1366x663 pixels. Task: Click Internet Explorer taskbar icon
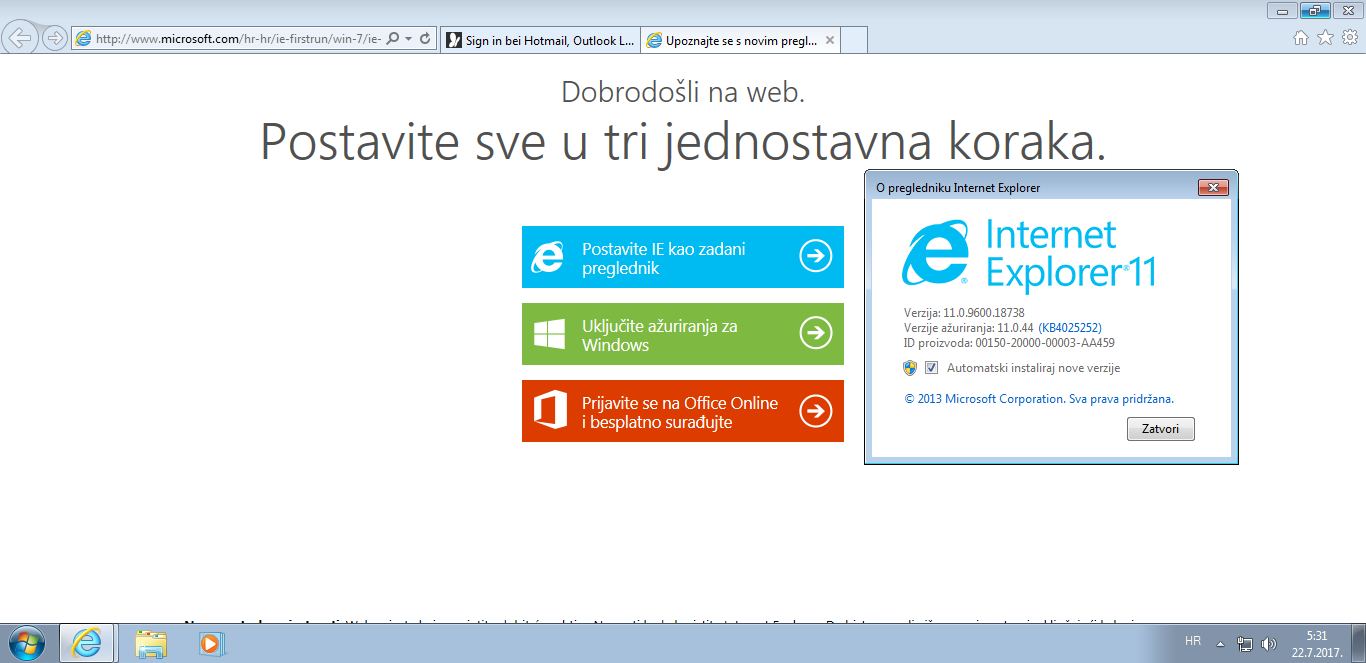pyautogui.click(x=86, y=643)
